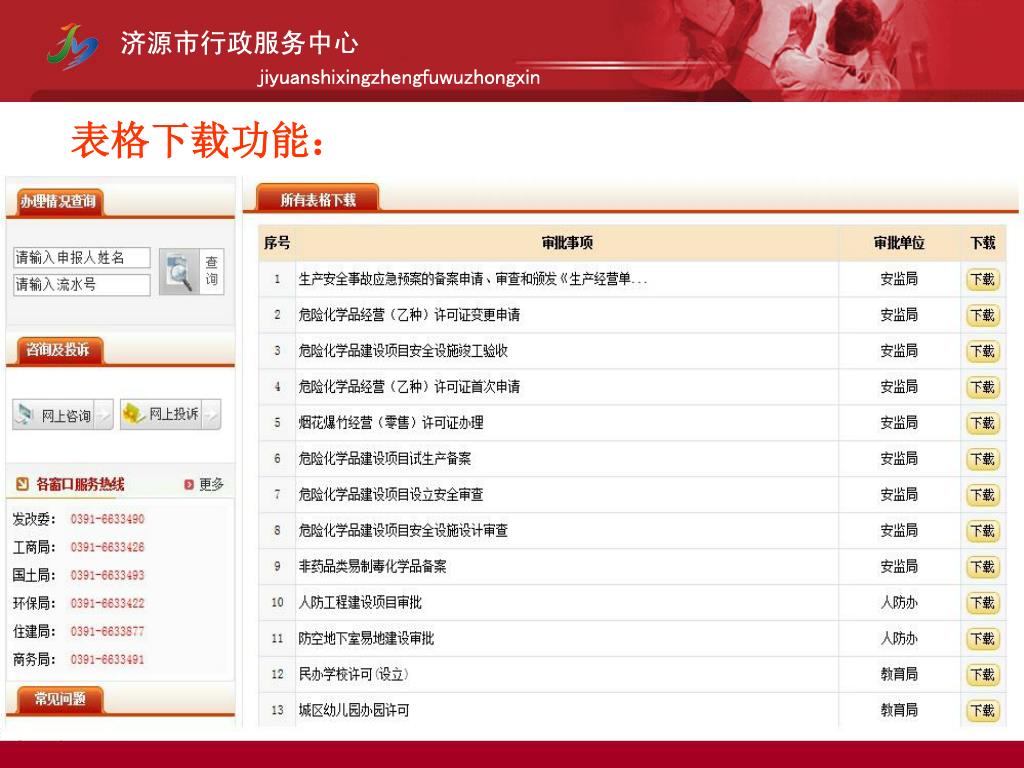The width and height of the screenshot is (1024, 768).
Task: Click 人防工程建设项目审批 item
Action: (360, 603)
